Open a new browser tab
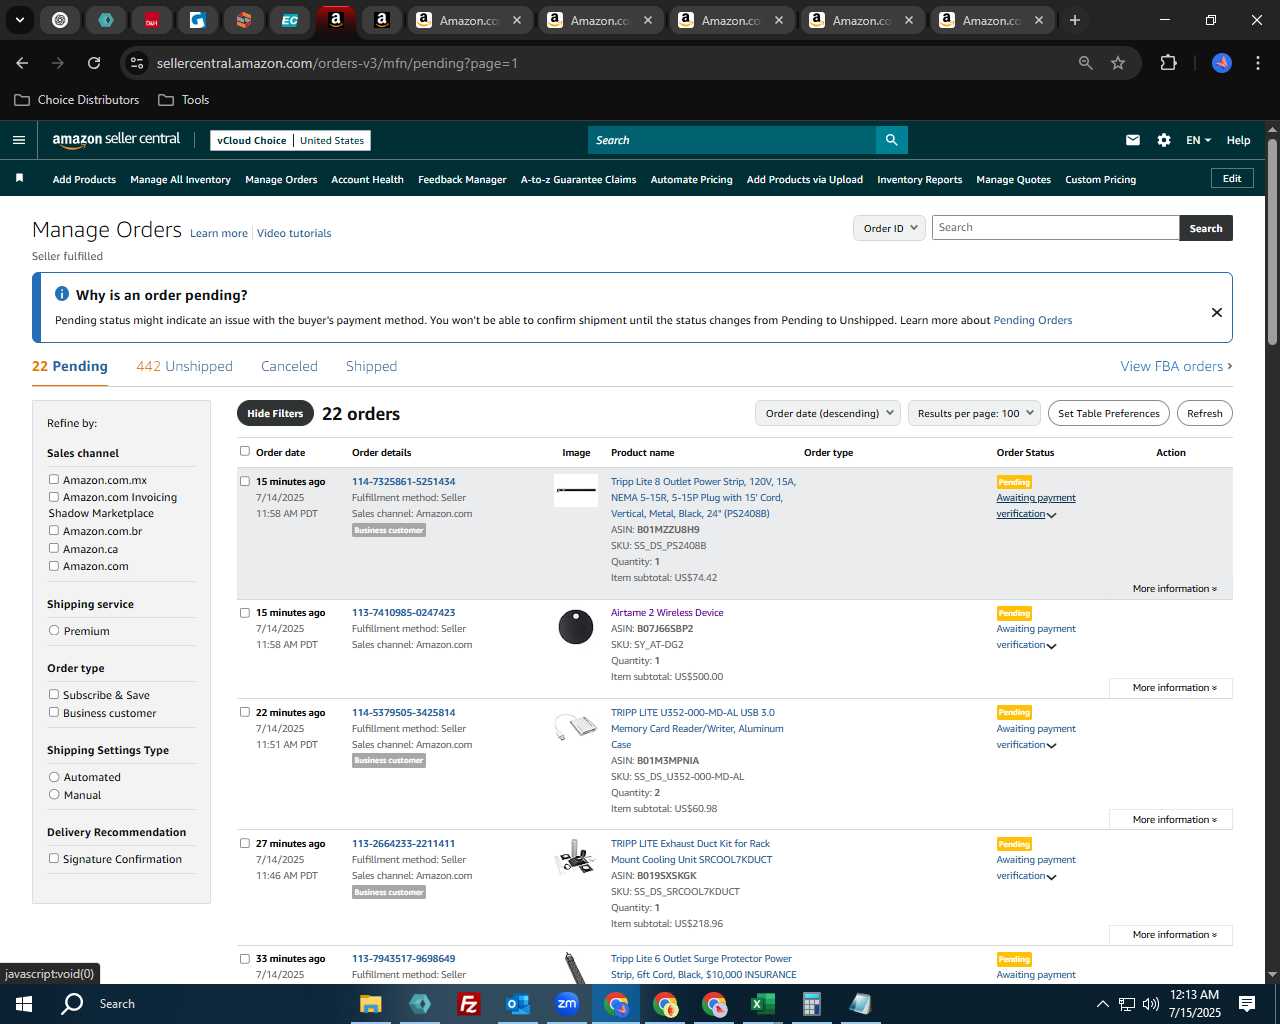The width and height of the screenshot is (1280, 1024). [1075, 20]
